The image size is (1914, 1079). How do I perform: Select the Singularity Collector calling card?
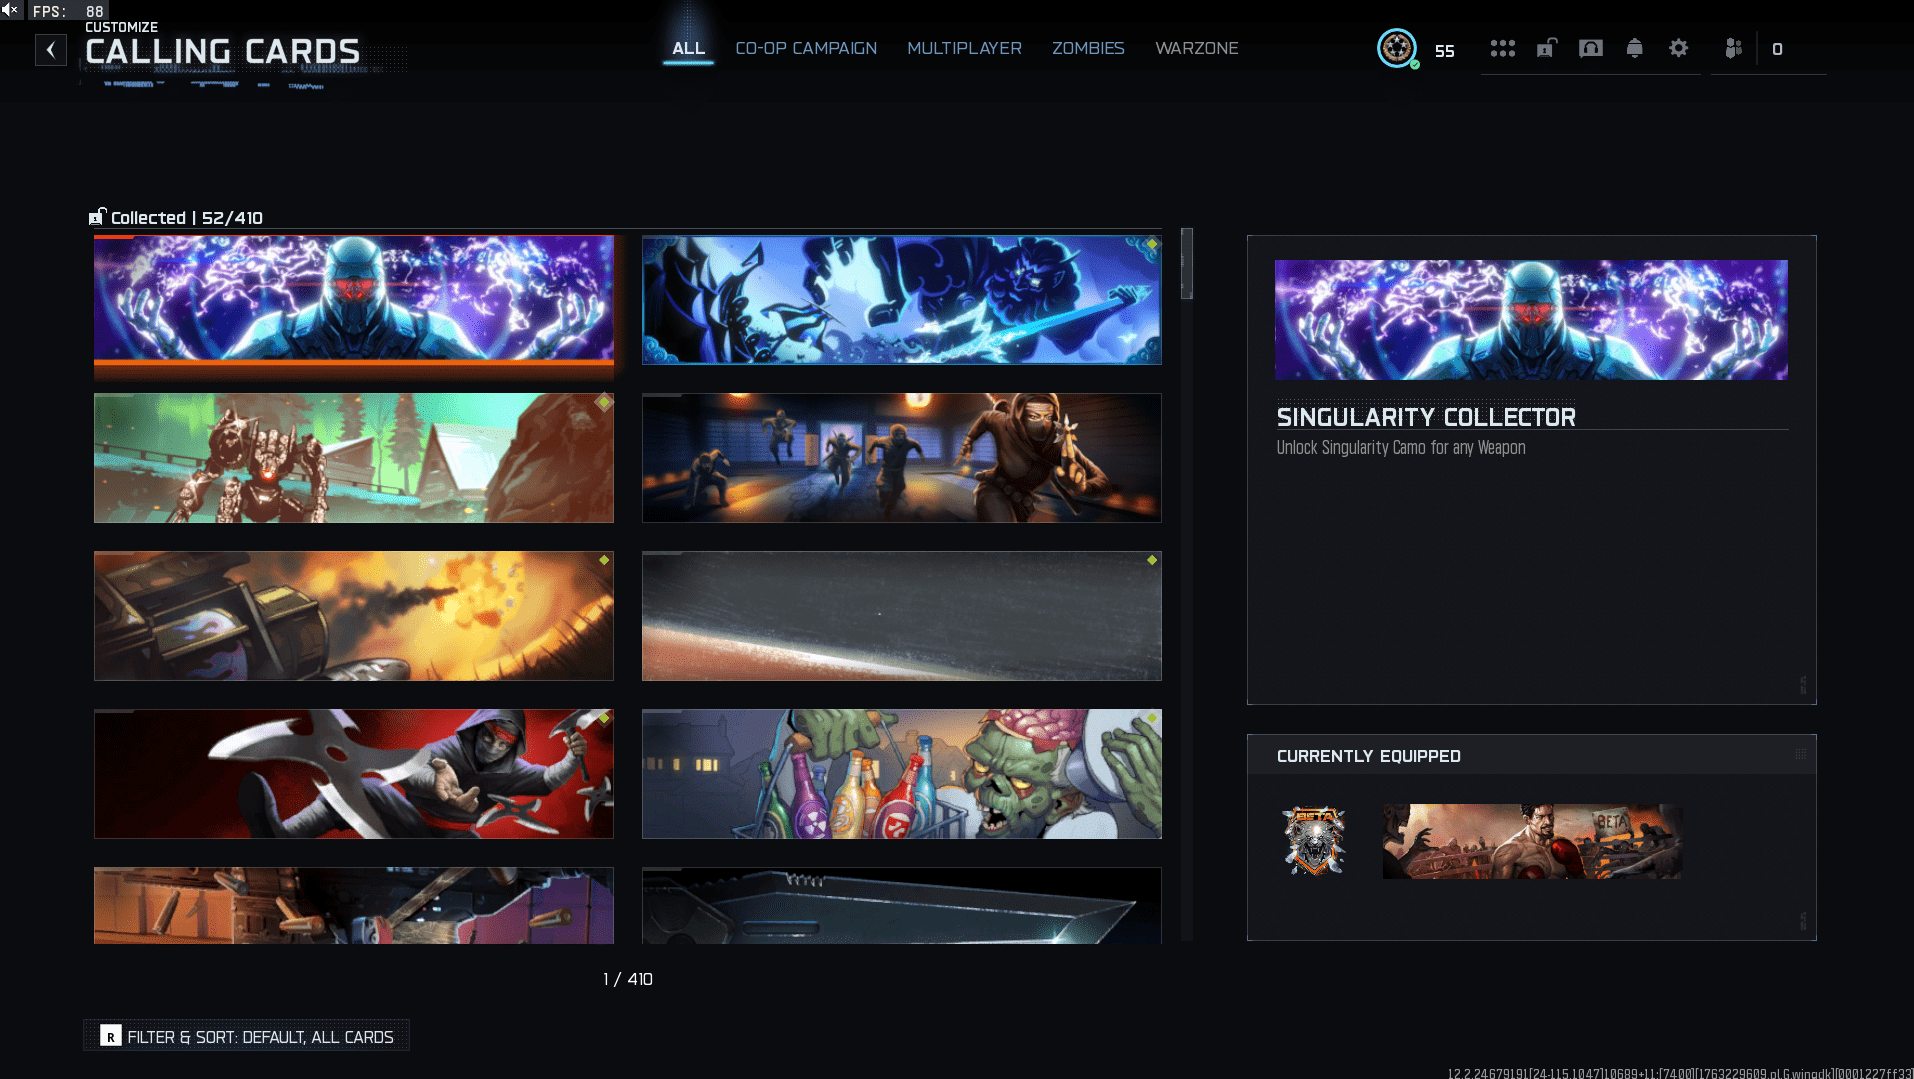353,299
